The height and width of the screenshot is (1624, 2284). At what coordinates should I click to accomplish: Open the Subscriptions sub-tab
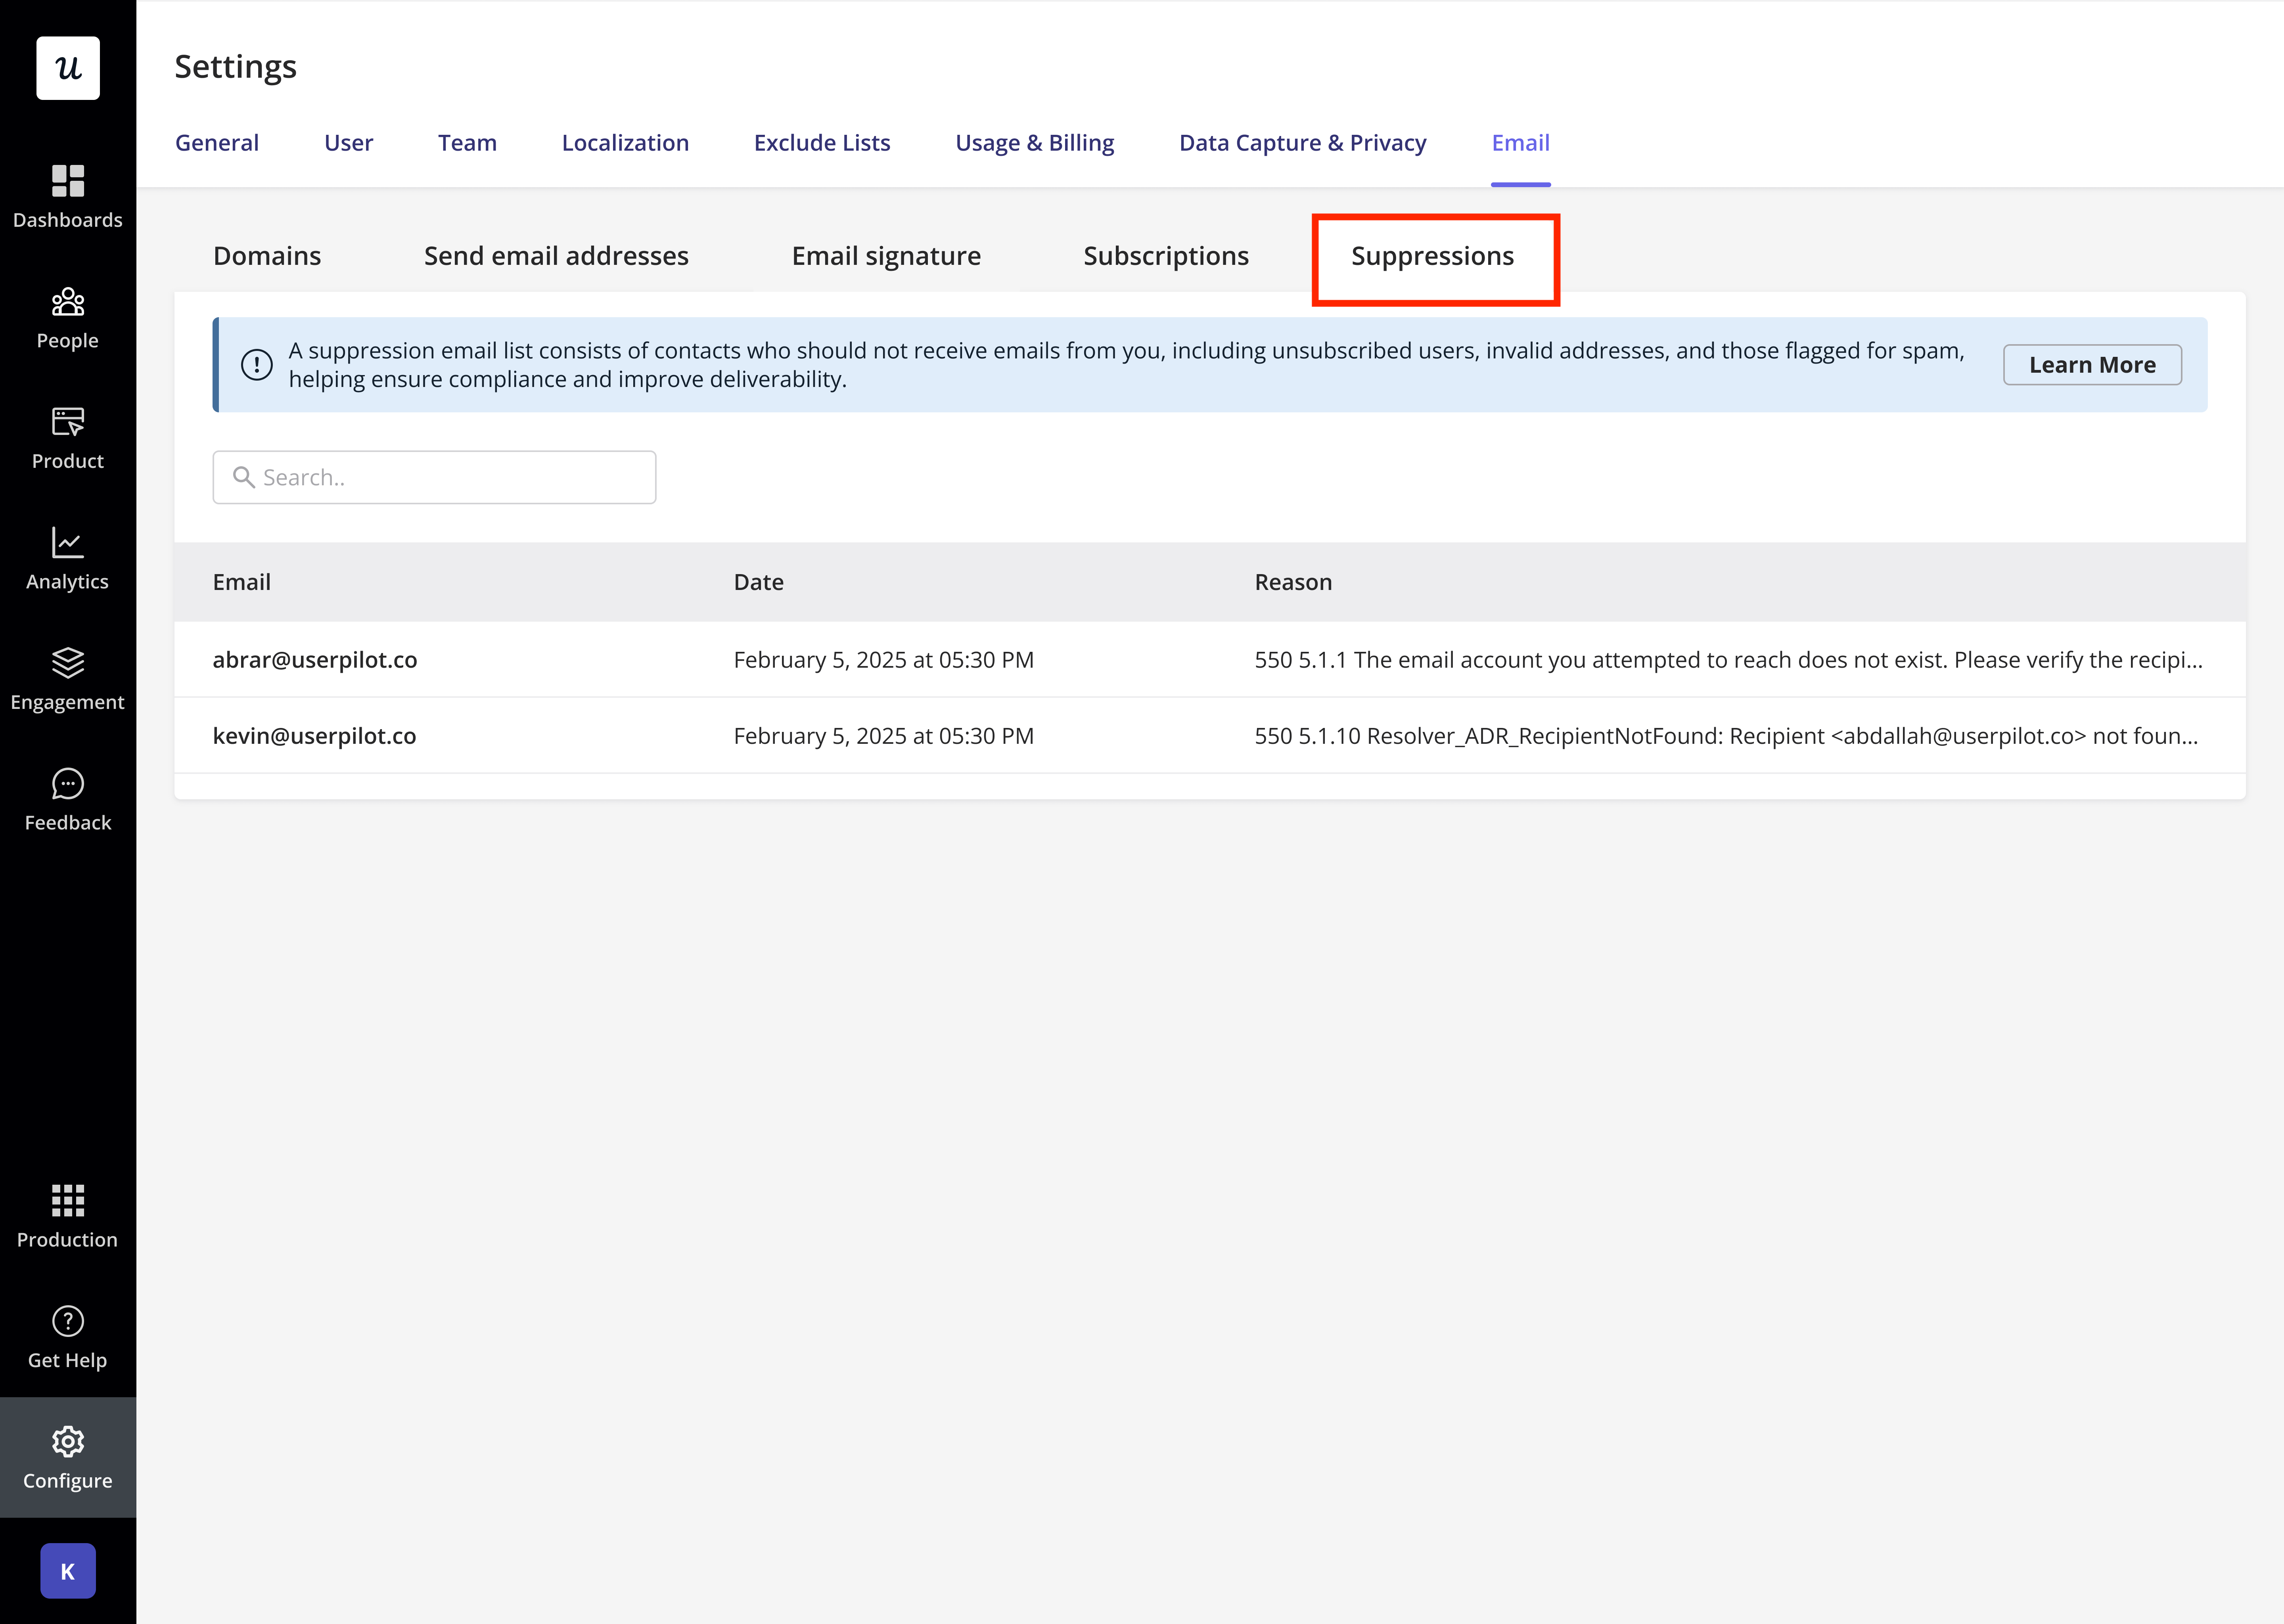(x=1166, y=256)
